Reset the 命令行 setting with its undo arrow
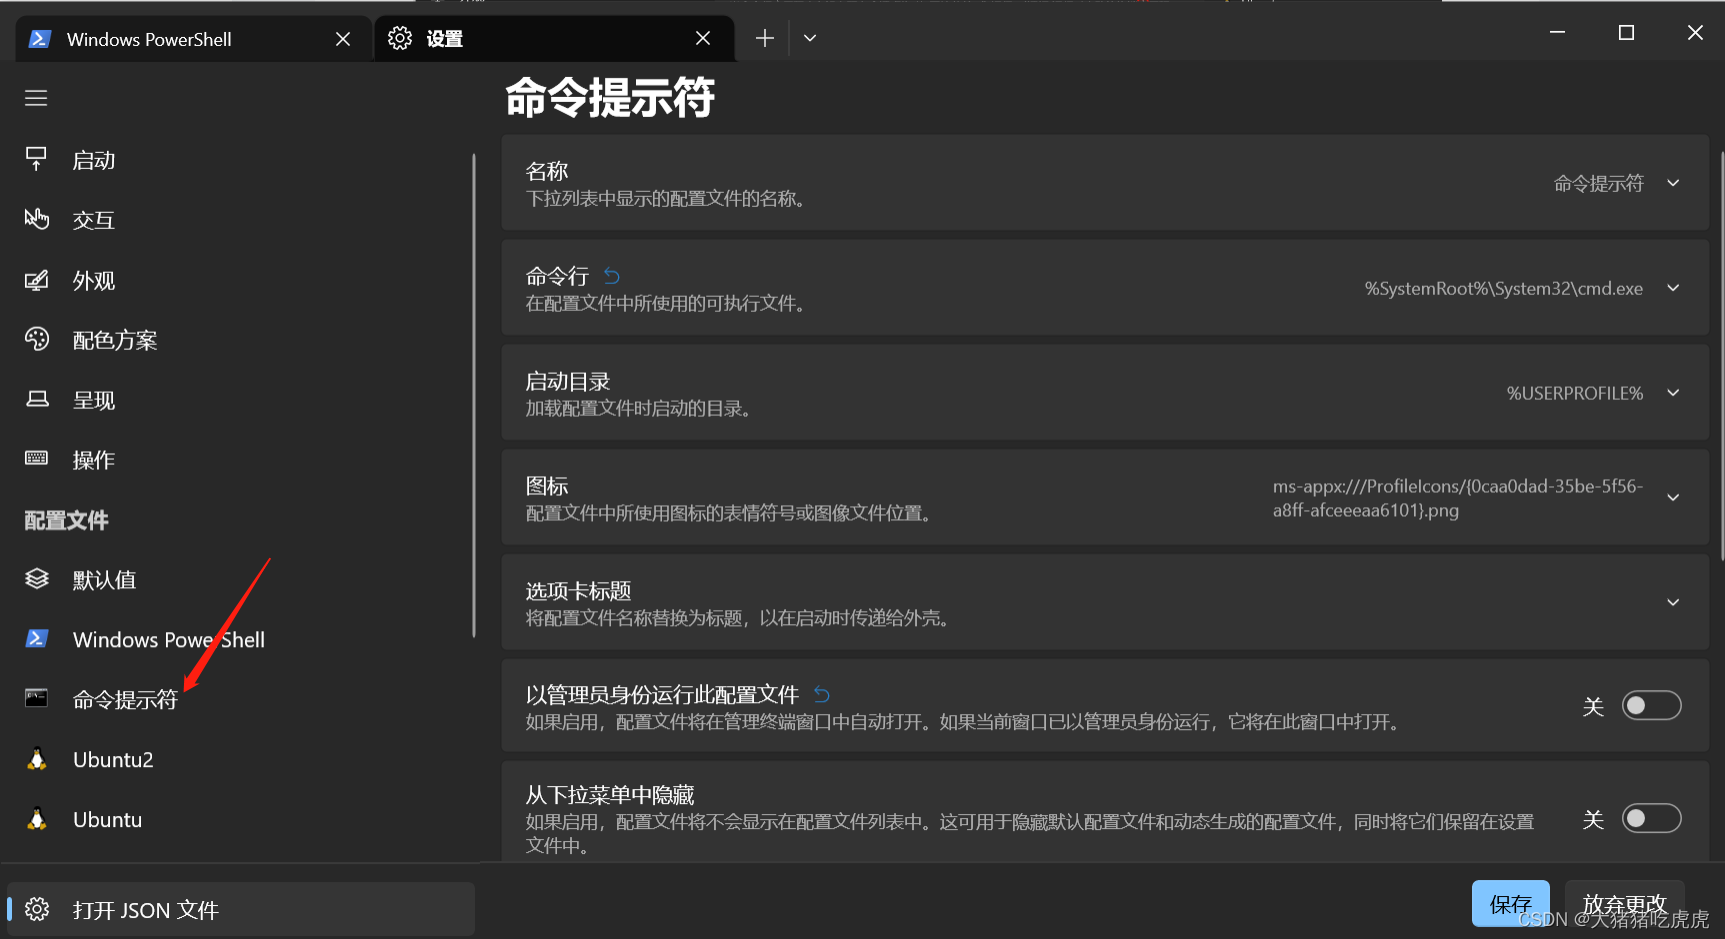Screen dimensions: 1725x939 (x=612, y=276)
